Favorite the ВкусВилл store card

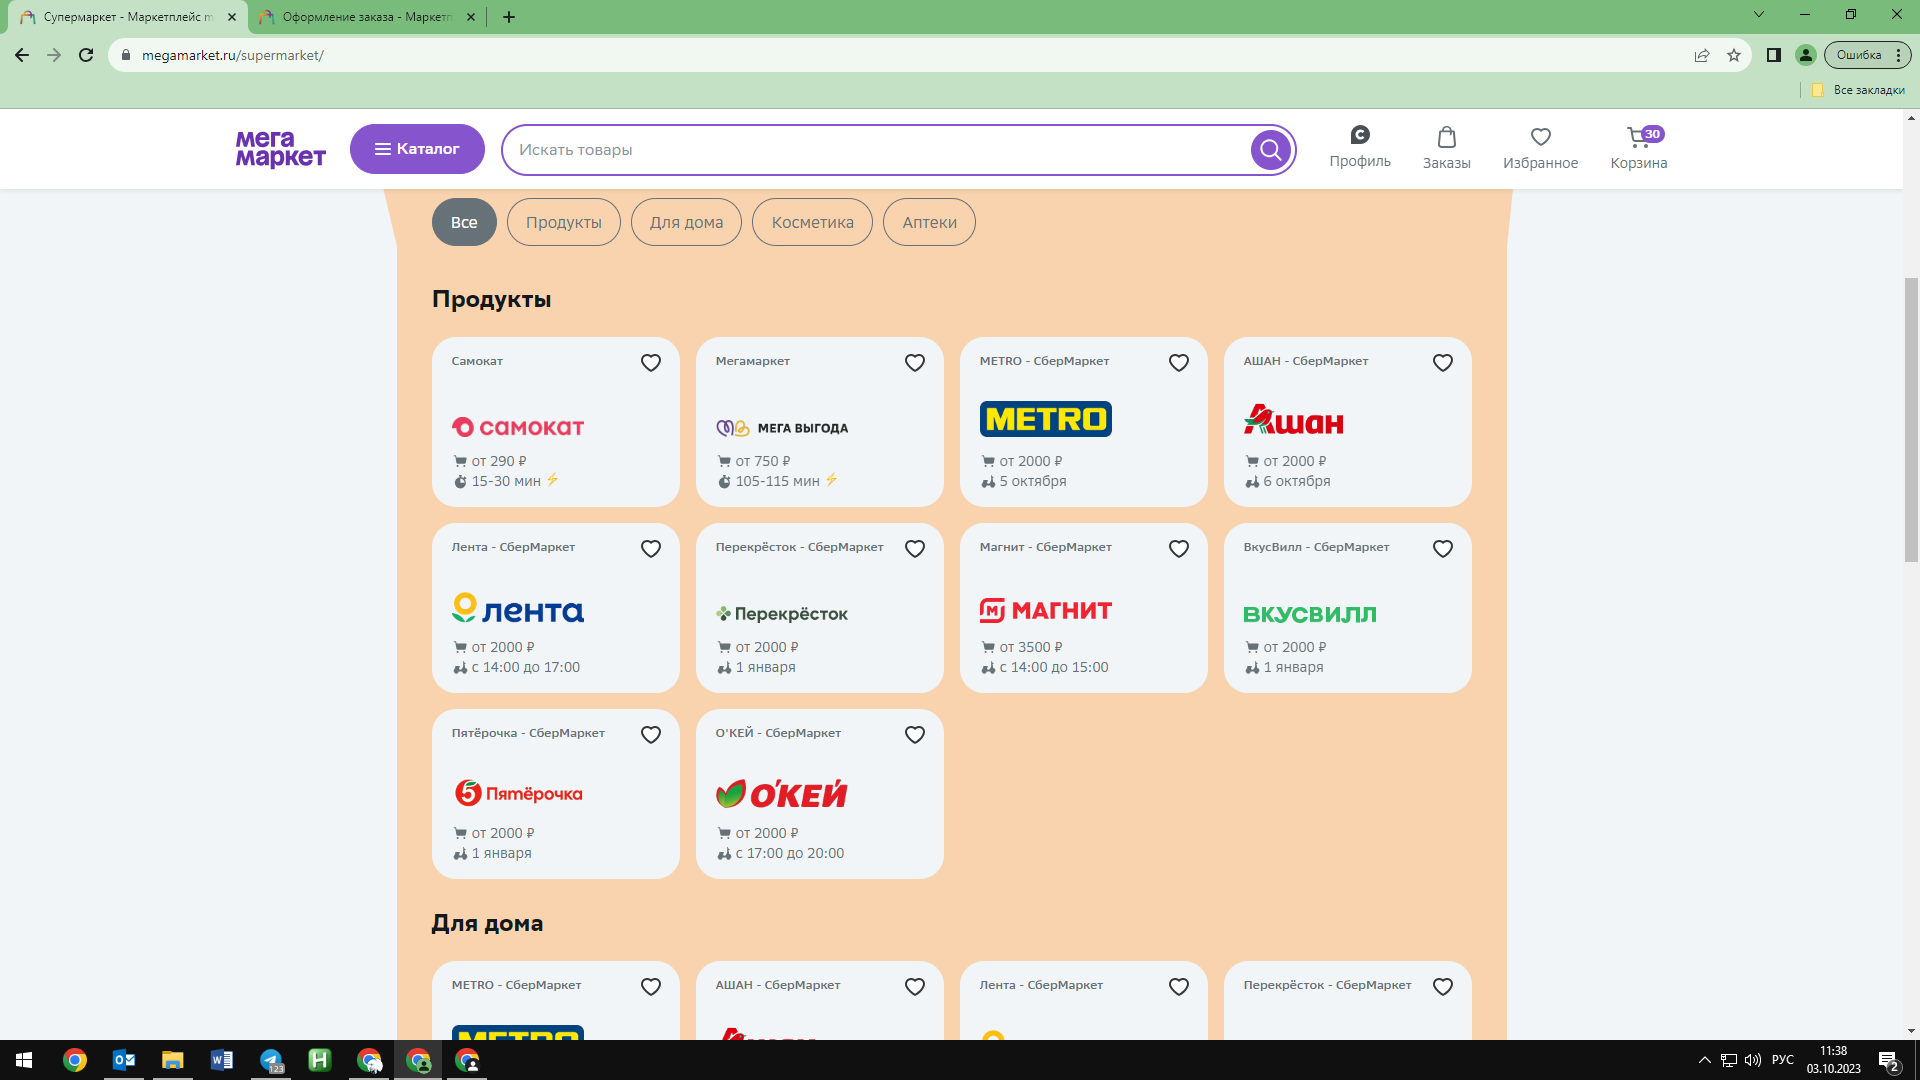(x=1443, y=549)
